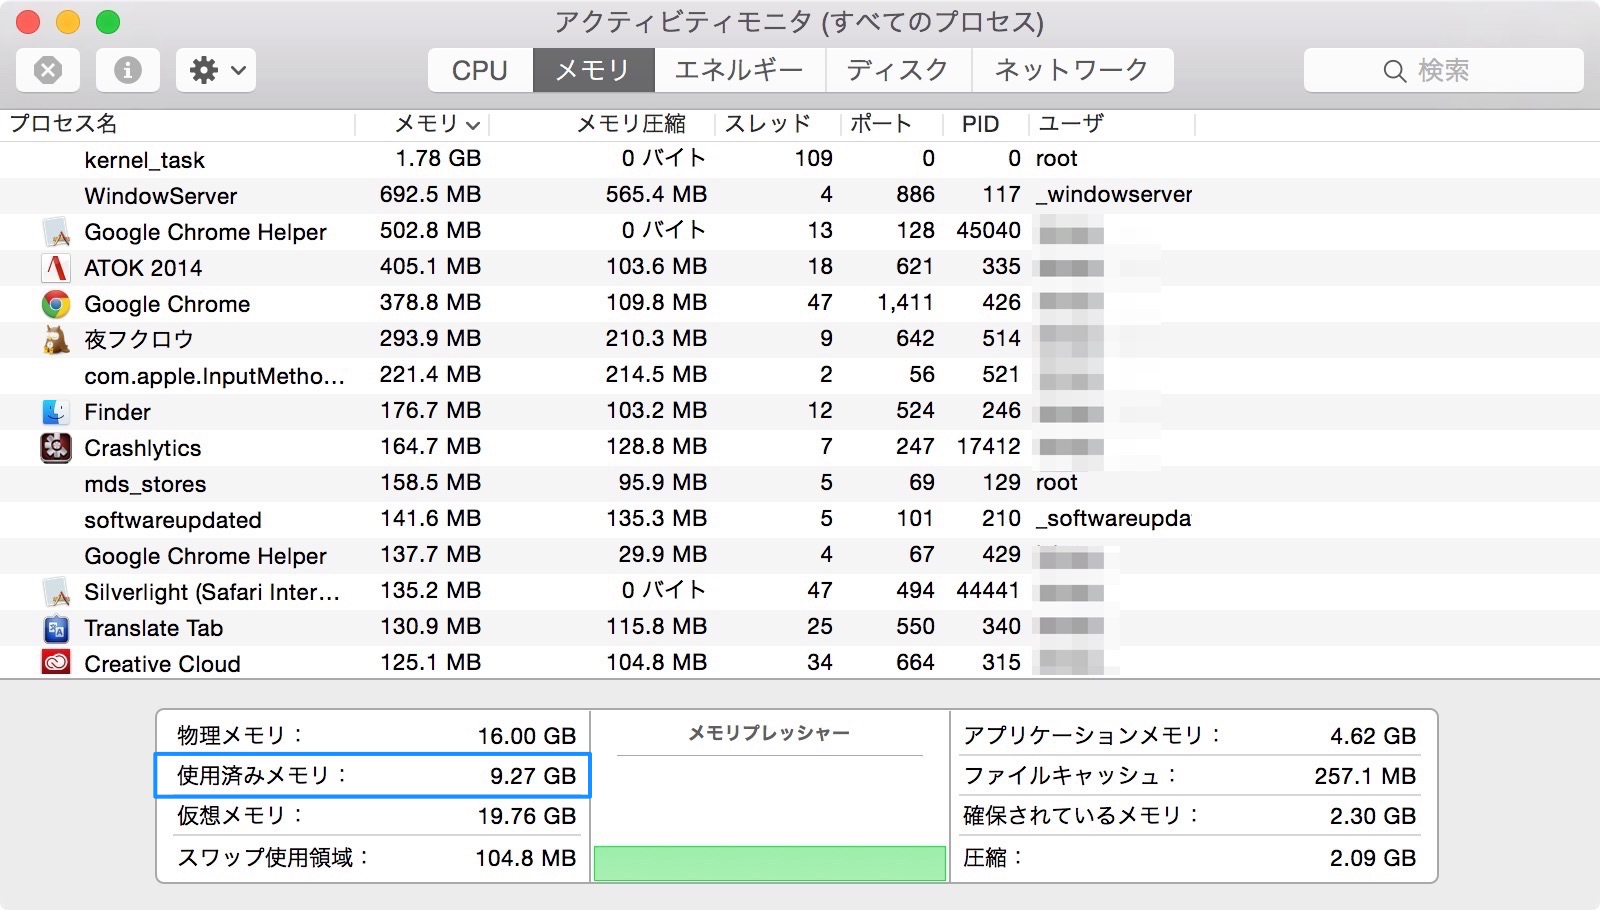This screenshot has height=910, width=1600.
Task: Click the 565.4 MB compressed memory value
Action: [x=656, y=194]
